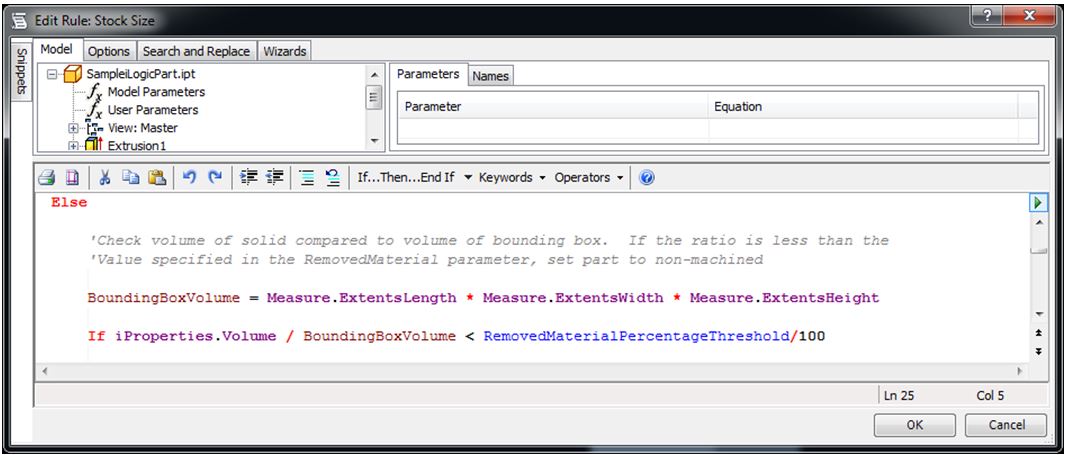Click the Paste clipboard icon
Viewport: 1065px width, 455px height.
click(156, 178)
